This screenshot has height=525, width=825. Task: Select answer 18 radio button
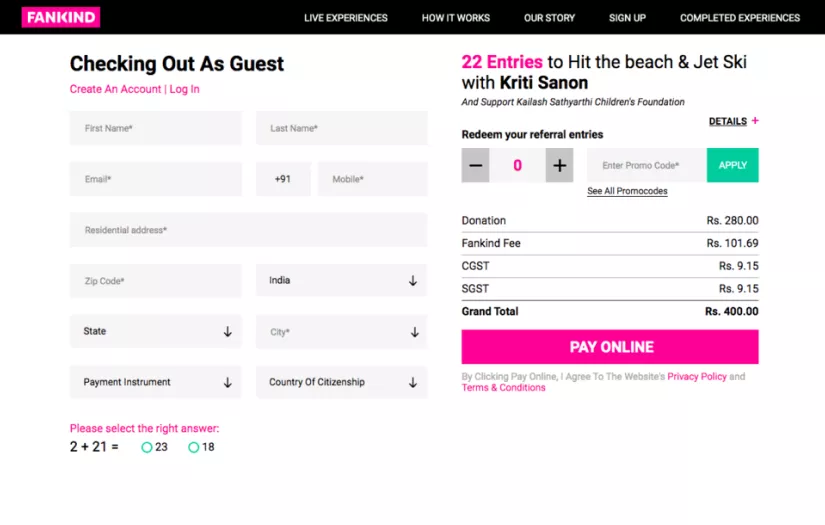click(194, 447)
